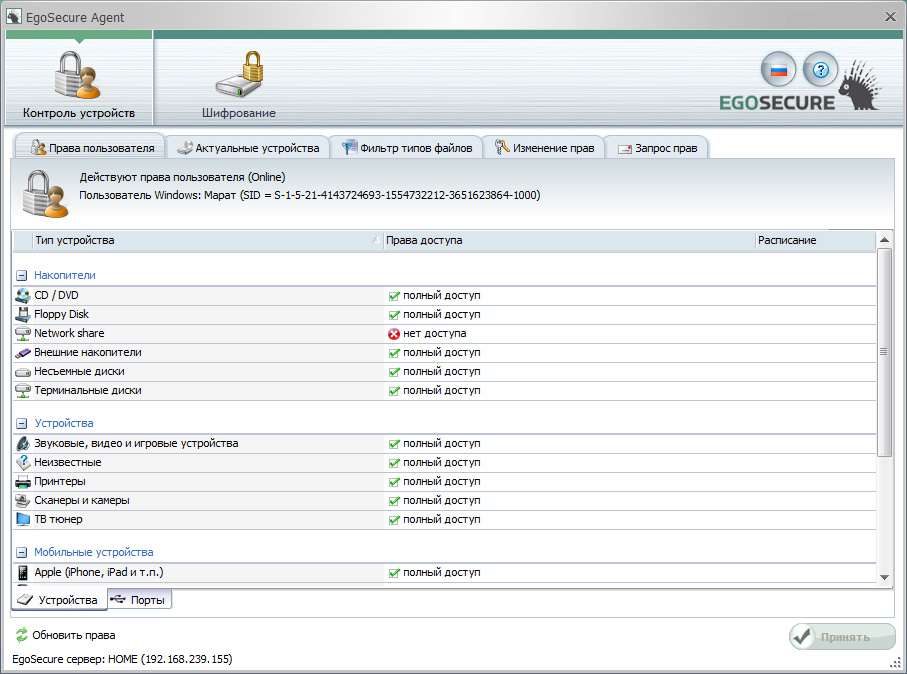Screen dimensions: 907x674
Task: Select the Звуковые, видео и игровые устройства row text
Action: point(136,444)
